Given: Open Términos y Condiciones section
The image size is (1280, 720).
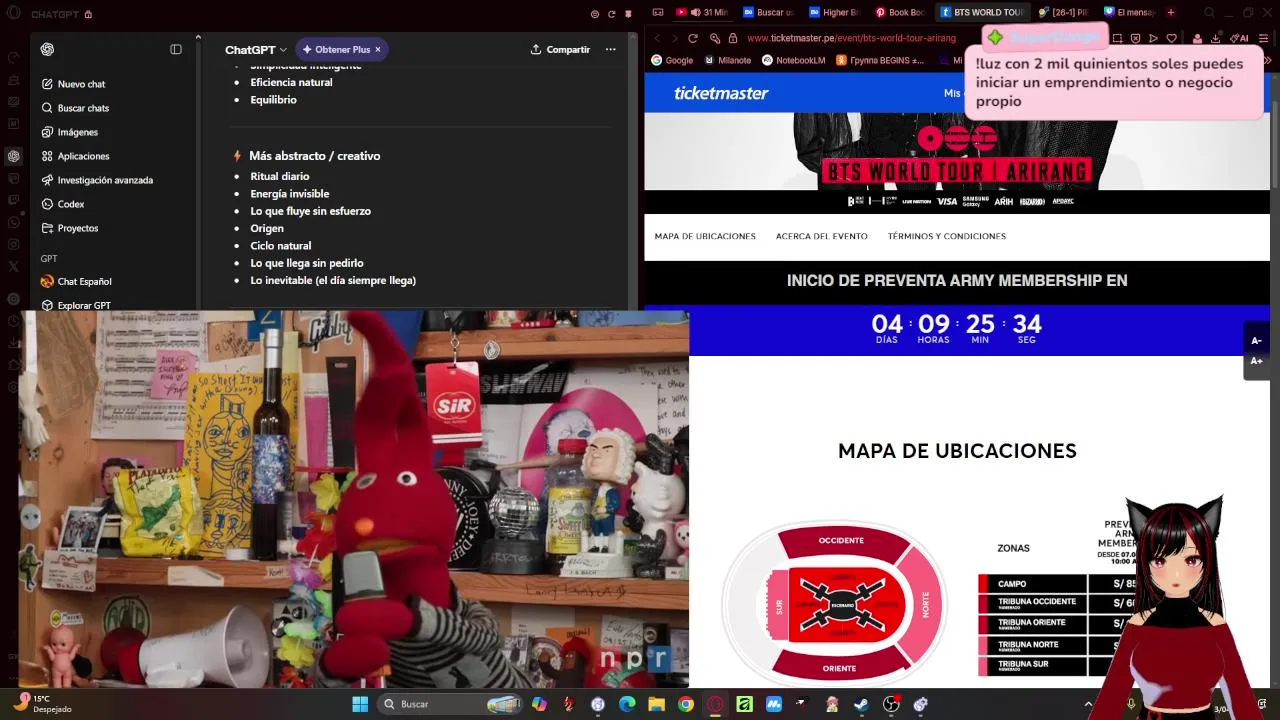Looking at the screenshot, I should tap(946, 236).
